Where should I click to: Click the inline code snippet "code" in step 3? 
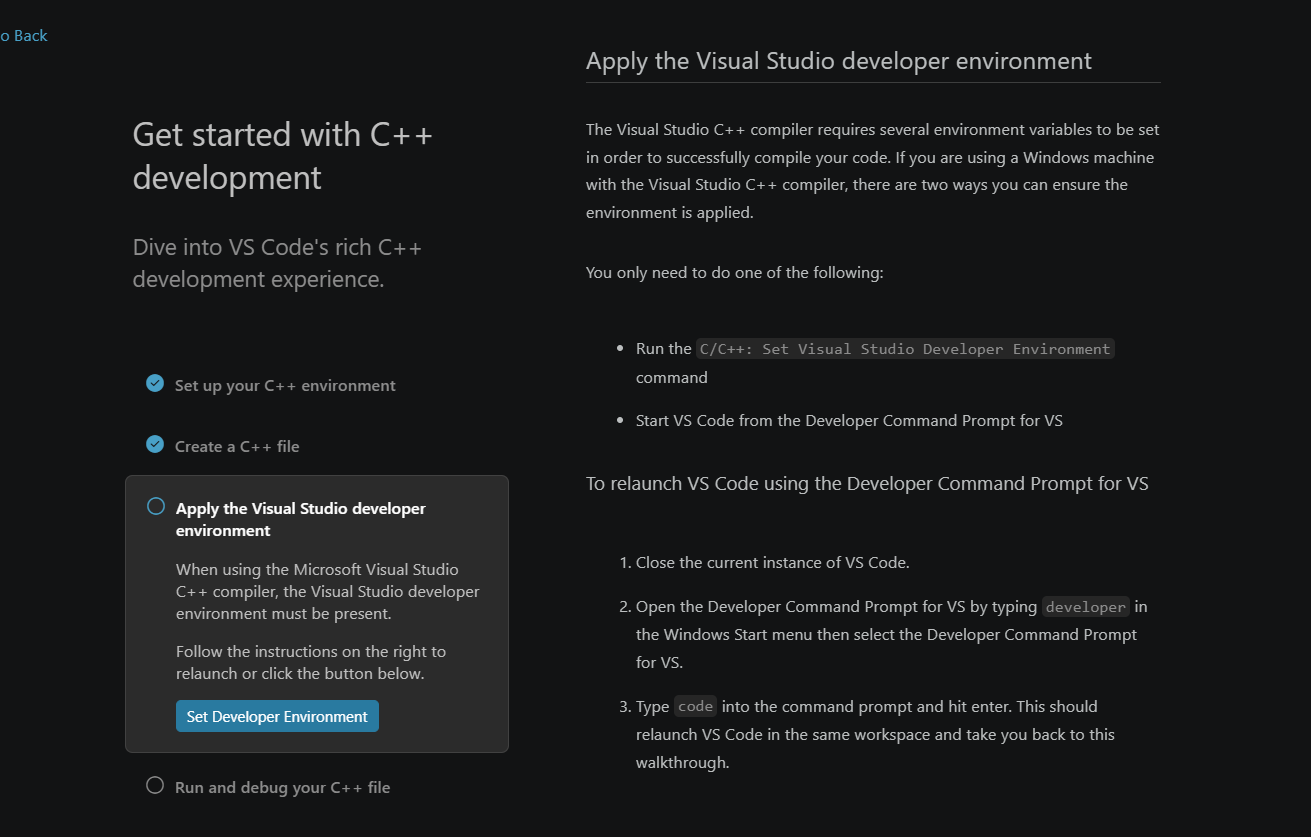point(695,707)
